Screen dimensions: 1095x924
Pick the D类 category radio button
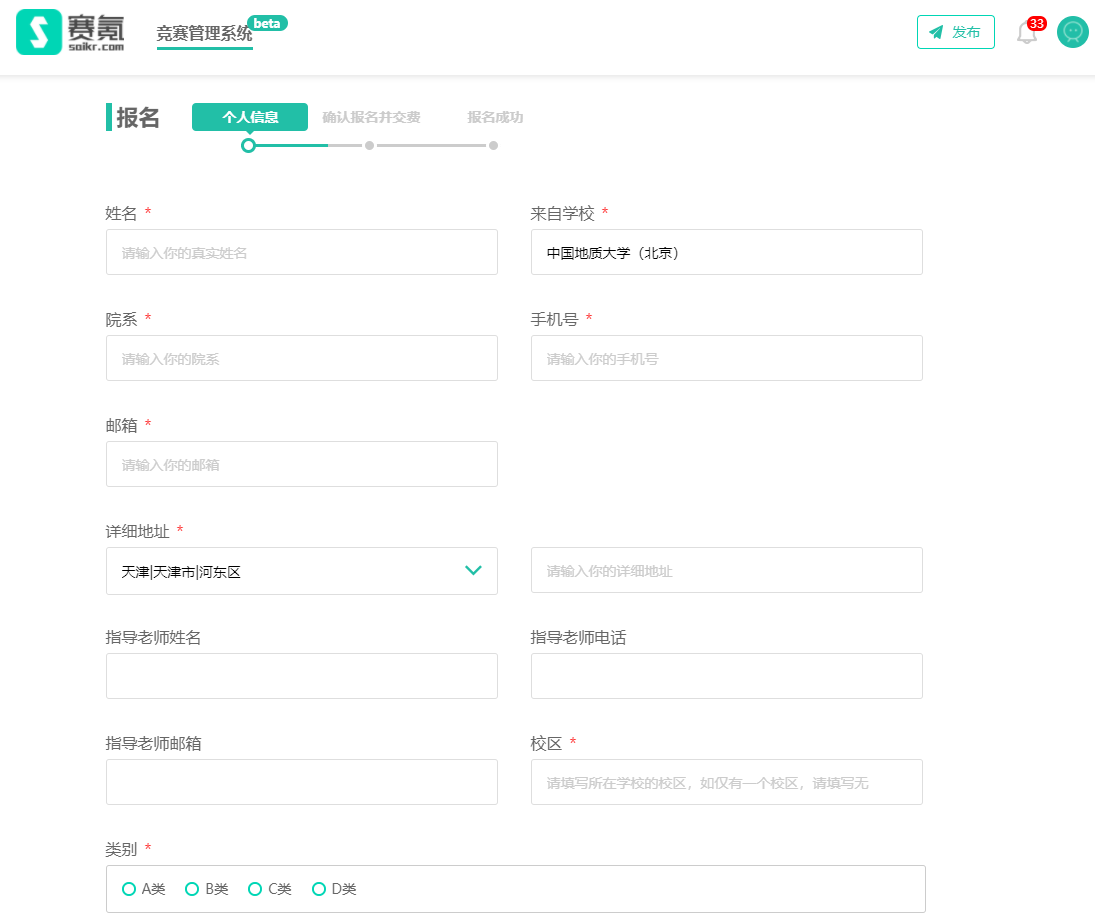[x=319, y=889]
